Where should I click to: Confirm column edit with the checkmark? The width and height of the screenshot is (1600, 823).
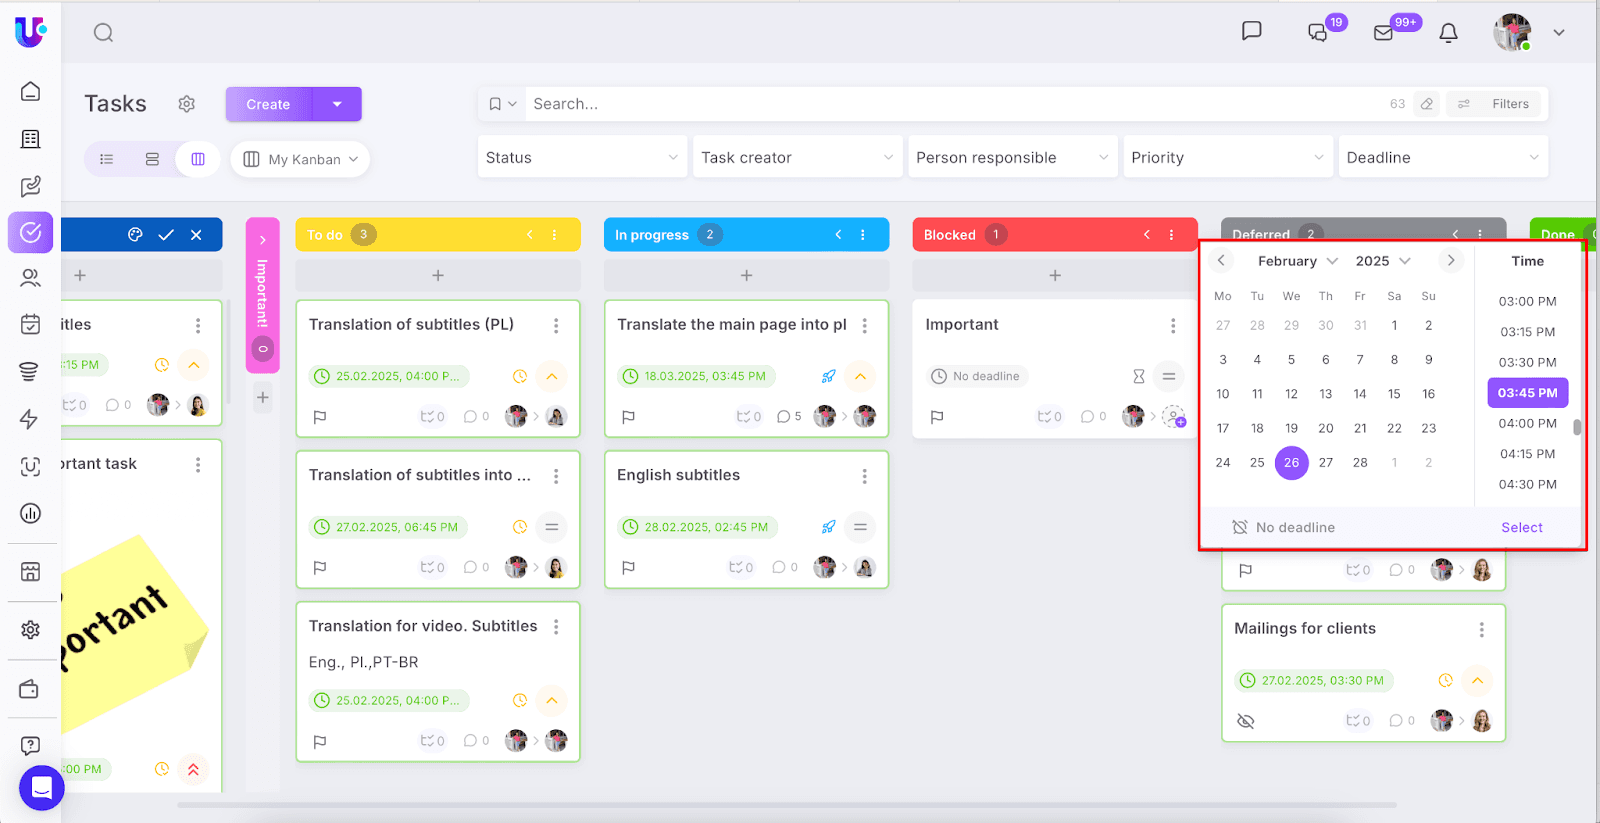pyautogui.click(x=166, y=235)
